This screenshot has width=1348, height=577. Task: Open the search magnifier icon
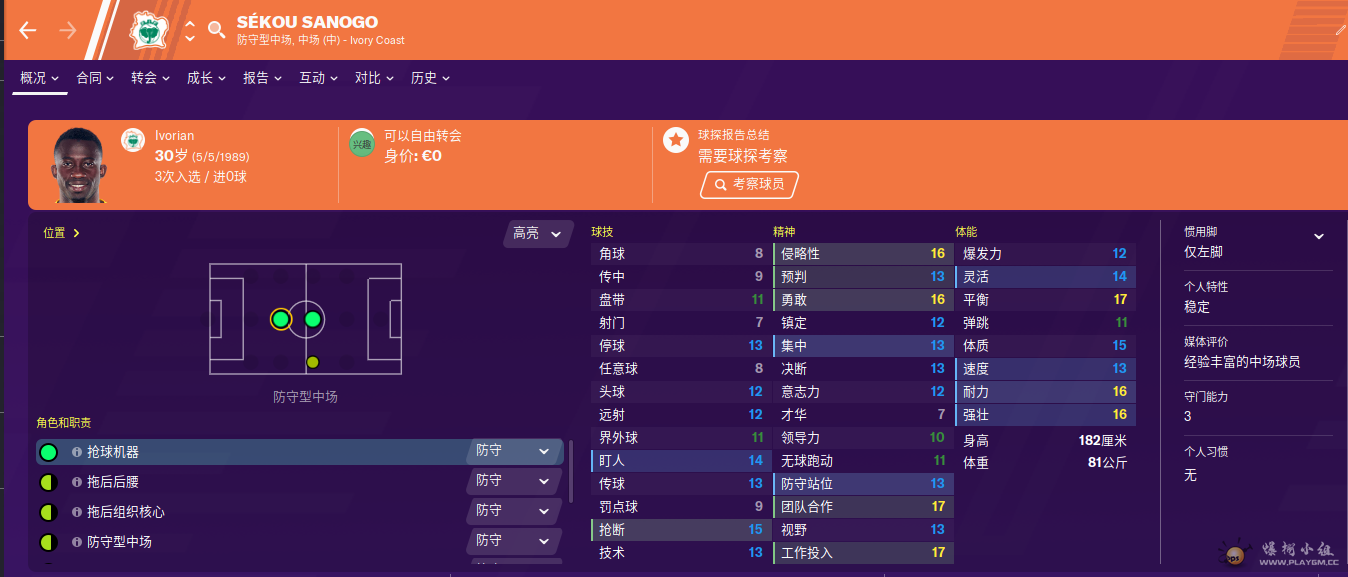click(x=216, y=30)
